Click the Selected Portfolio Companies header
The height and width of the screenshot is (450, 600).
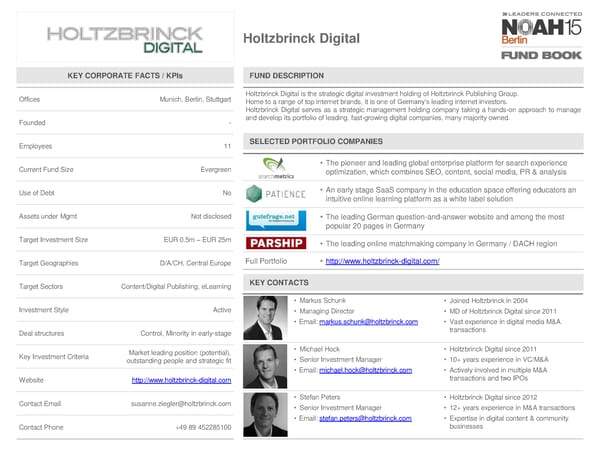pyautogui.click(x=316, y=142)
